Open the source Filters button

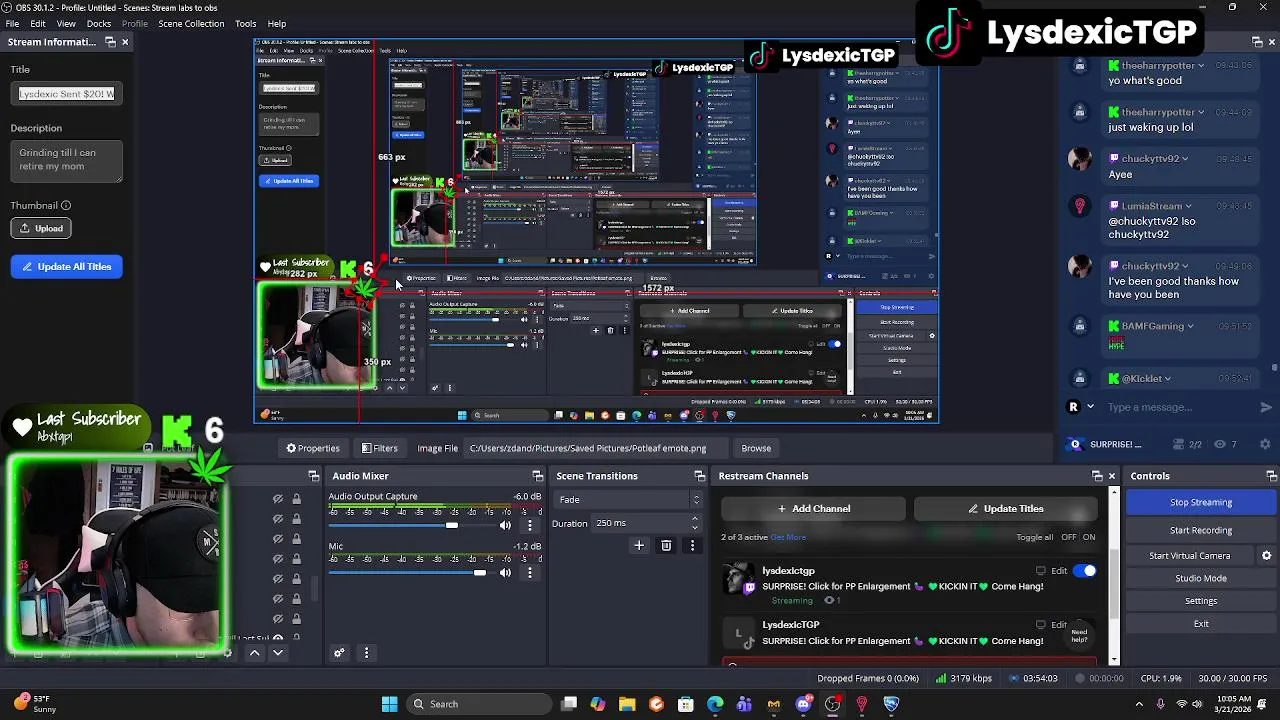tap(380, 448)
